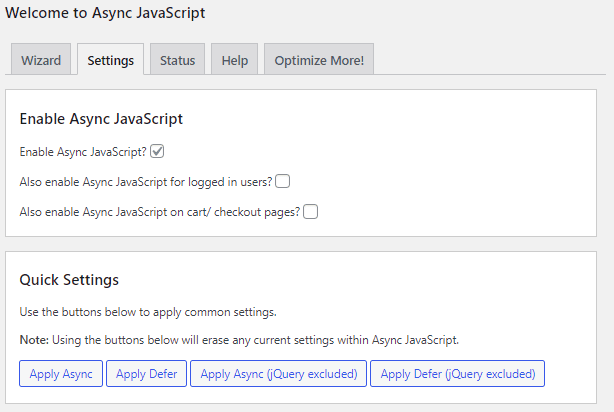The height and width of the screenshot is (412, 614).
Task: Click the 'Quick Settings' heading
Action: tap(69, 280)
